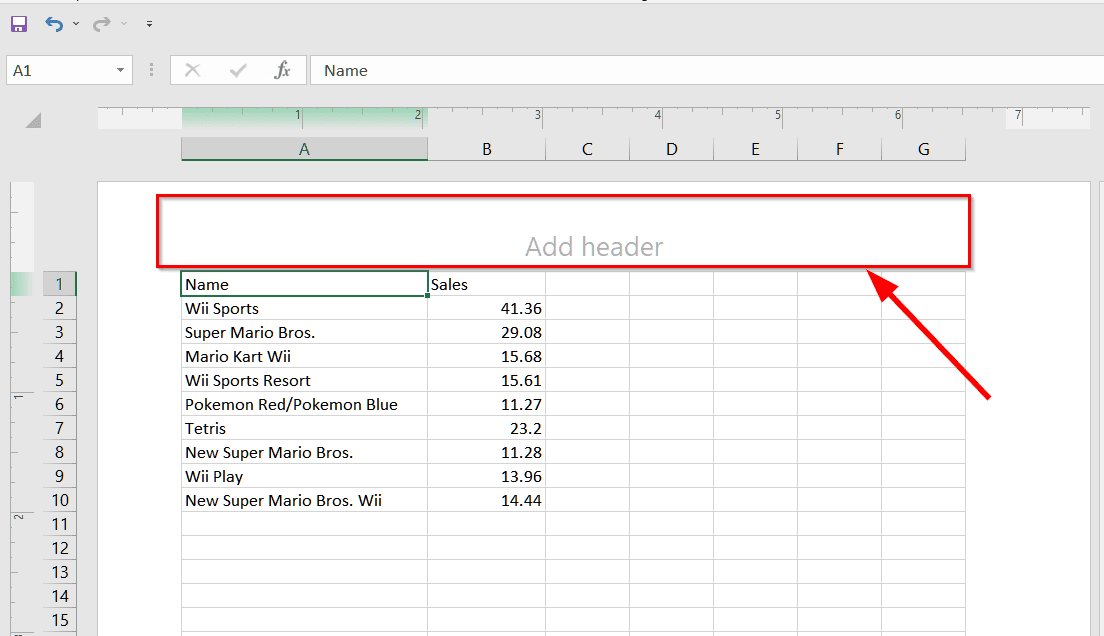The image size is (1104, 636).
Task: Select column B header
Action: click(487, 149)
